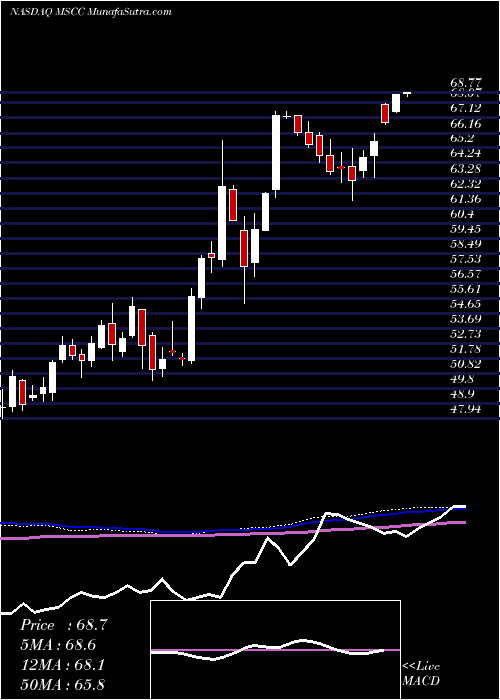
Task: Click the 62.32 price axis label
Action: coord(466,183)
